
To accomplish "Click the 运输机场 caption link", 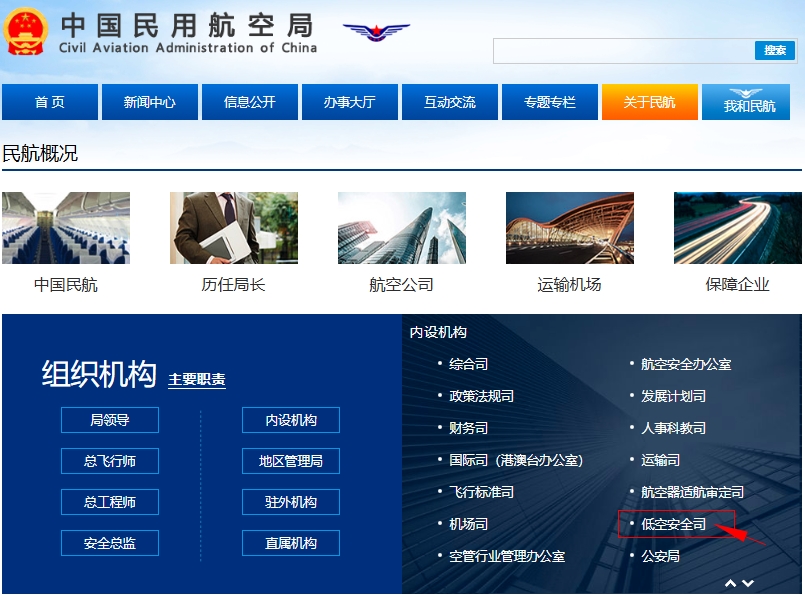I will click(569, 284).
